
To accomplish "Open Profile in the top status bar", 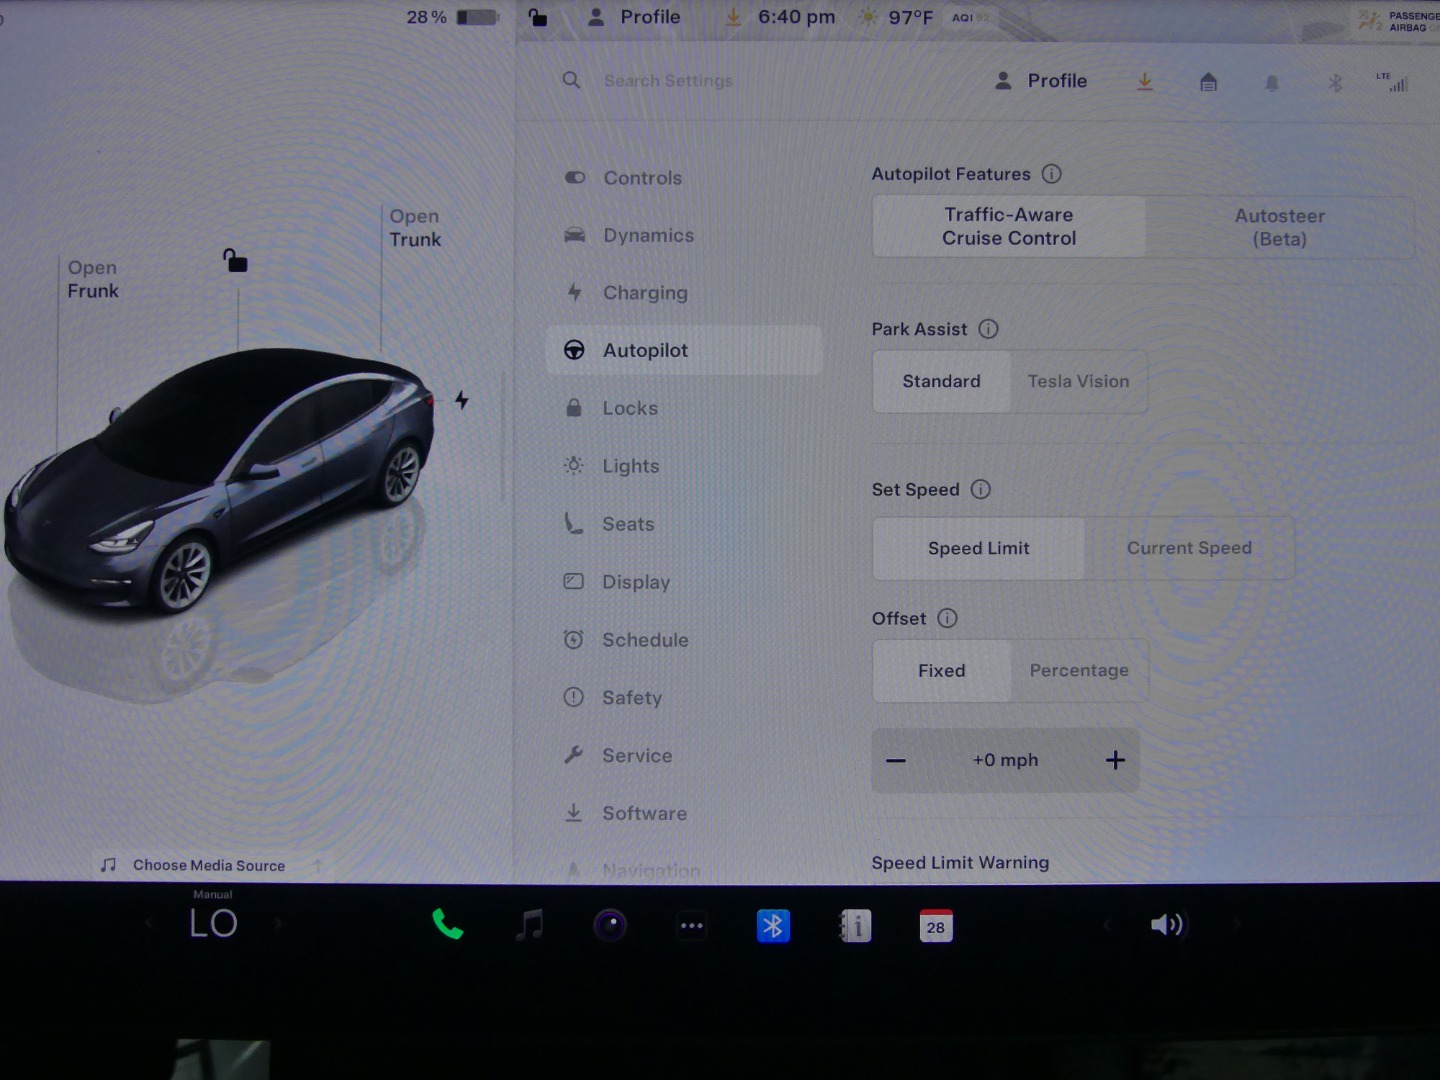I will [634, 17].
